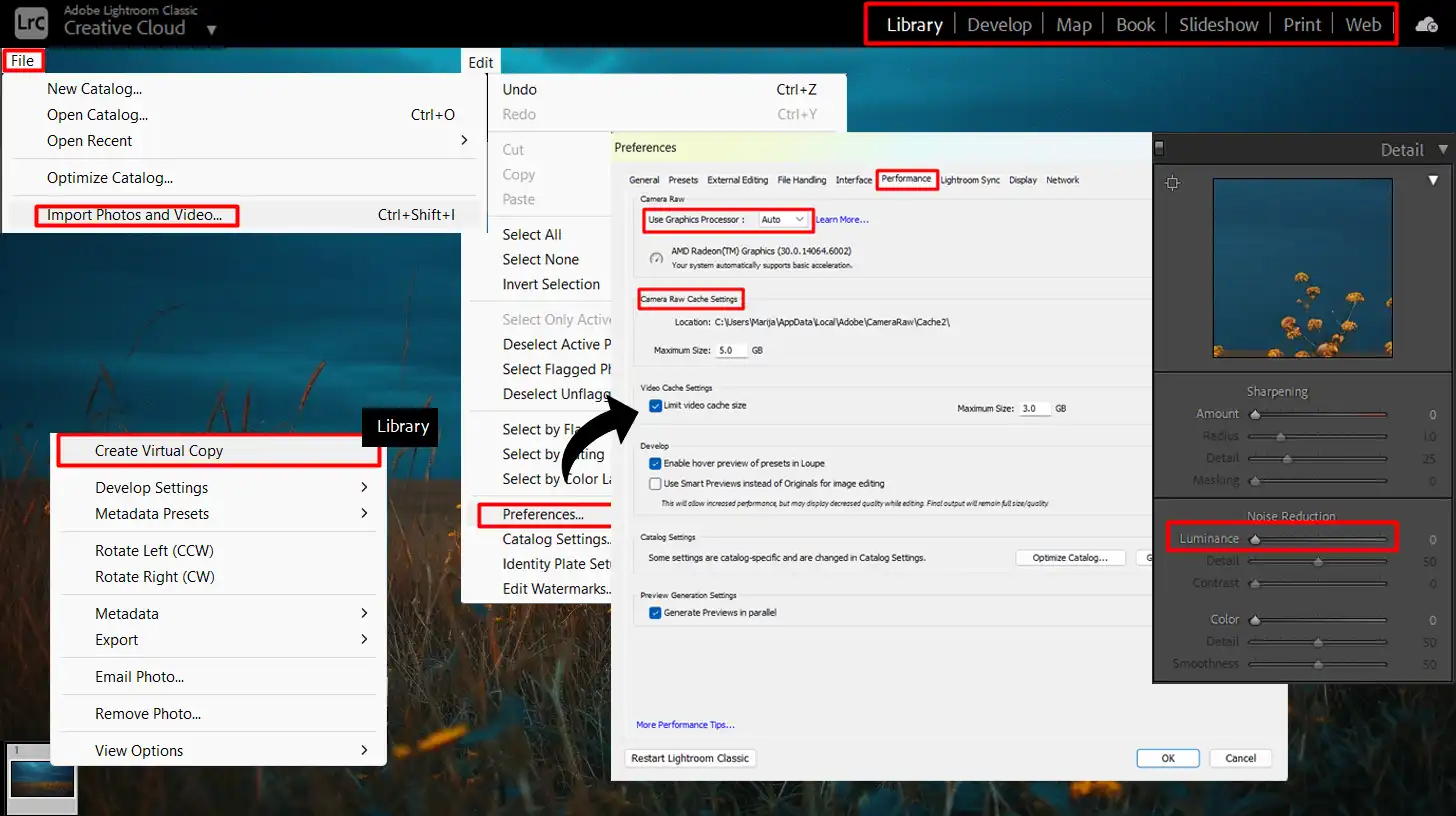Open the Creative Cloud identity plate dropdown arrow

pyautogui.click(x=211, y=30)
